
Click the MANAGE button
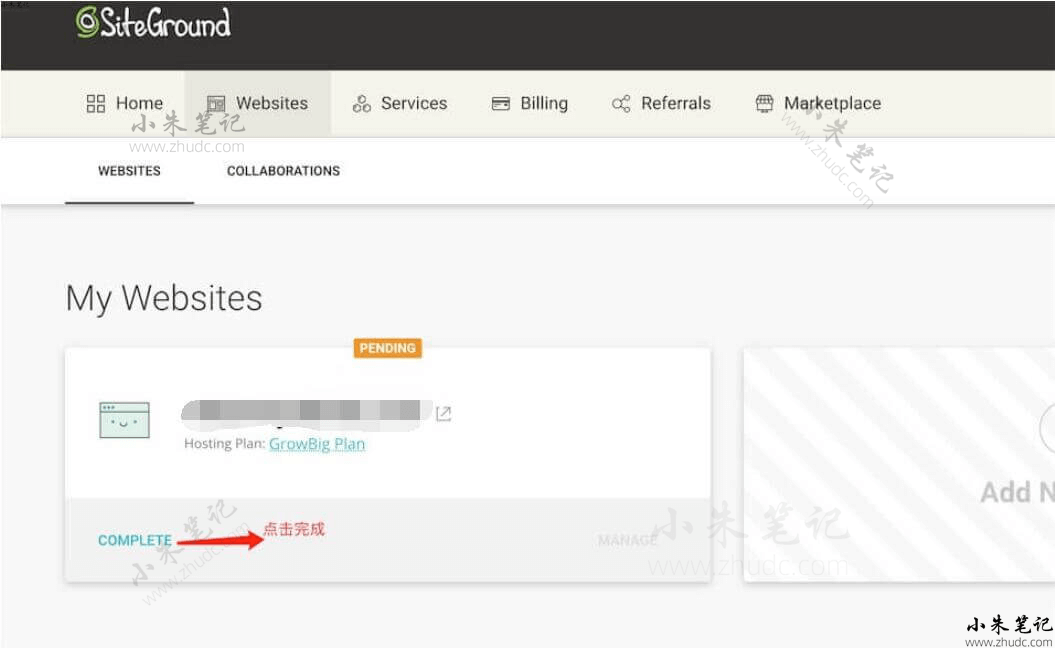627,540
